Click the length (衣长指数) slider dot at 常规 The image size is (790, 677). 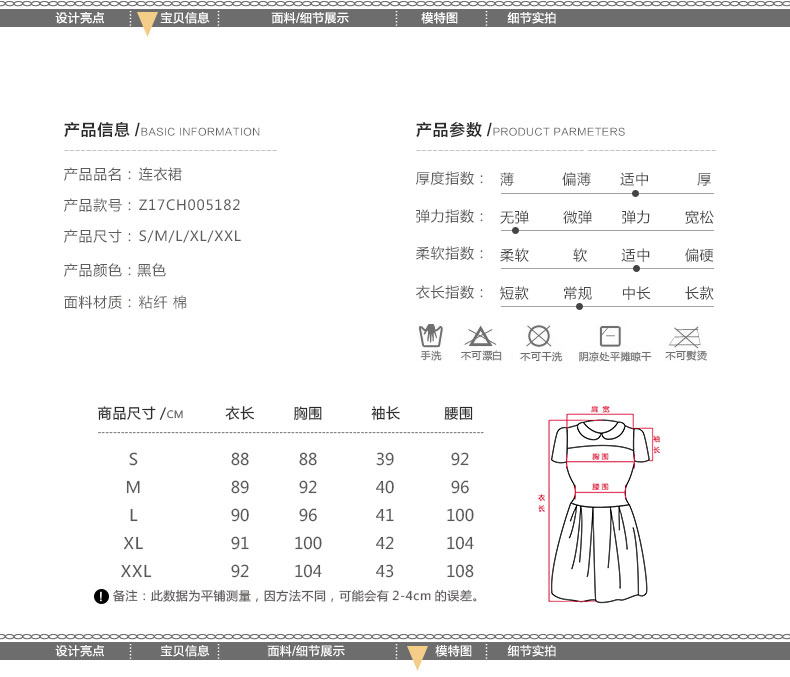click(578, 306)
